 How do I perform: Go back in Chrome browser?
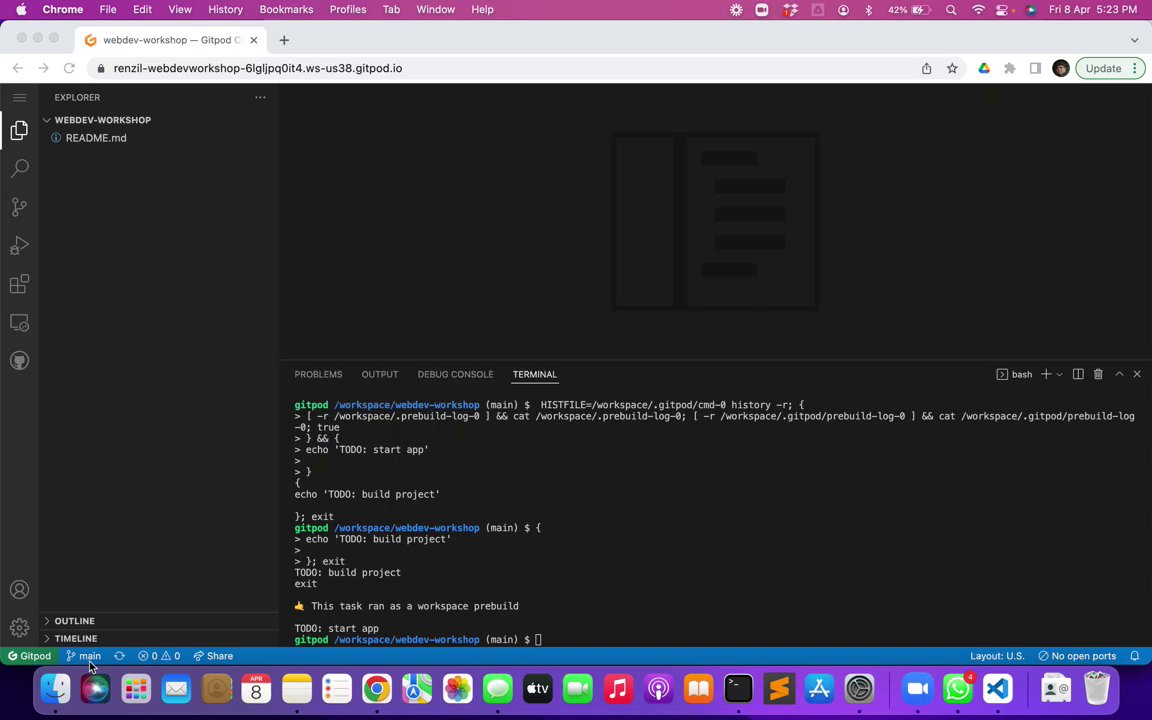pos(18,68)
